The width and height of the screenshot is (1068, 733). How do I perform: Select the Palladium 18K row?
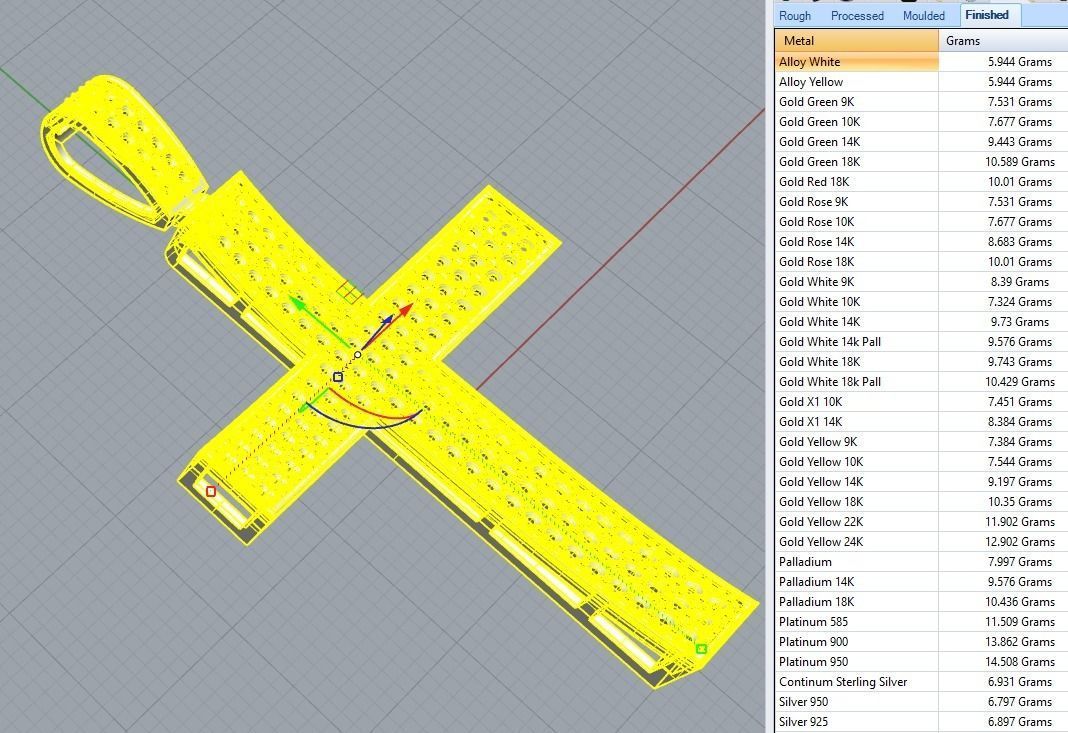[922, 601]
